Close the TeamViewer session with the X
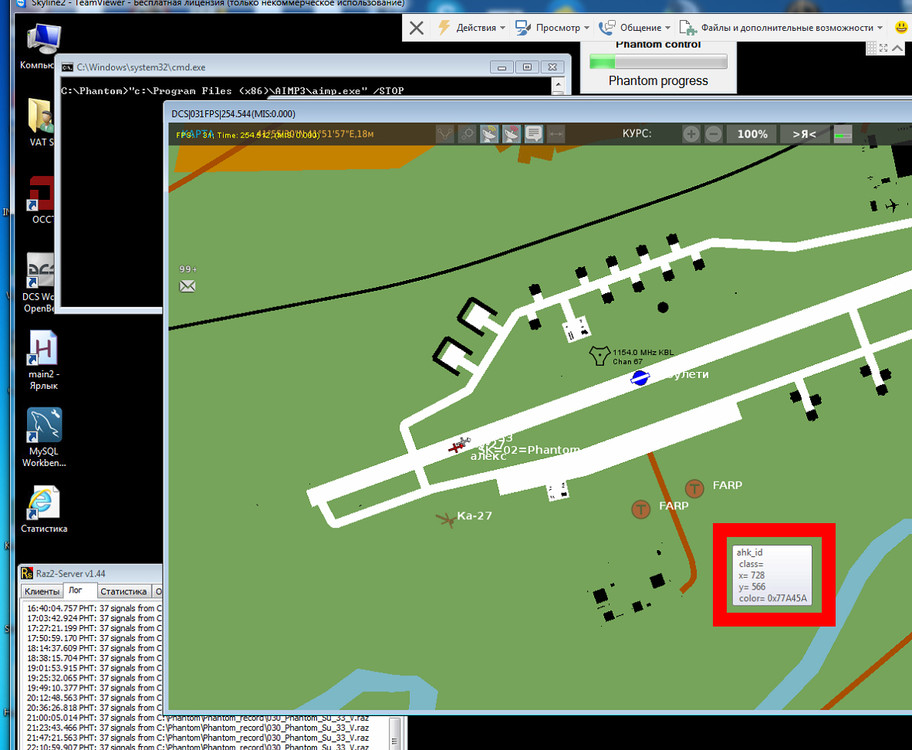The height and width of the screenshot is (750, 912). click(x=416, y=27)
